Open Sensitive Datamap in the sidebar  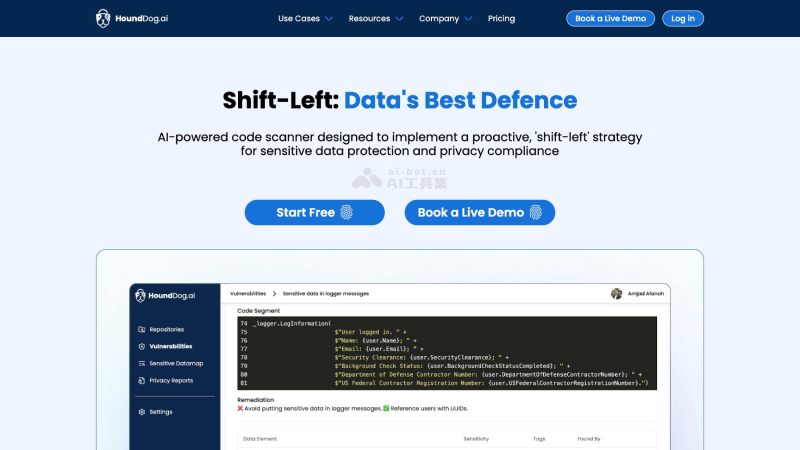176,364
